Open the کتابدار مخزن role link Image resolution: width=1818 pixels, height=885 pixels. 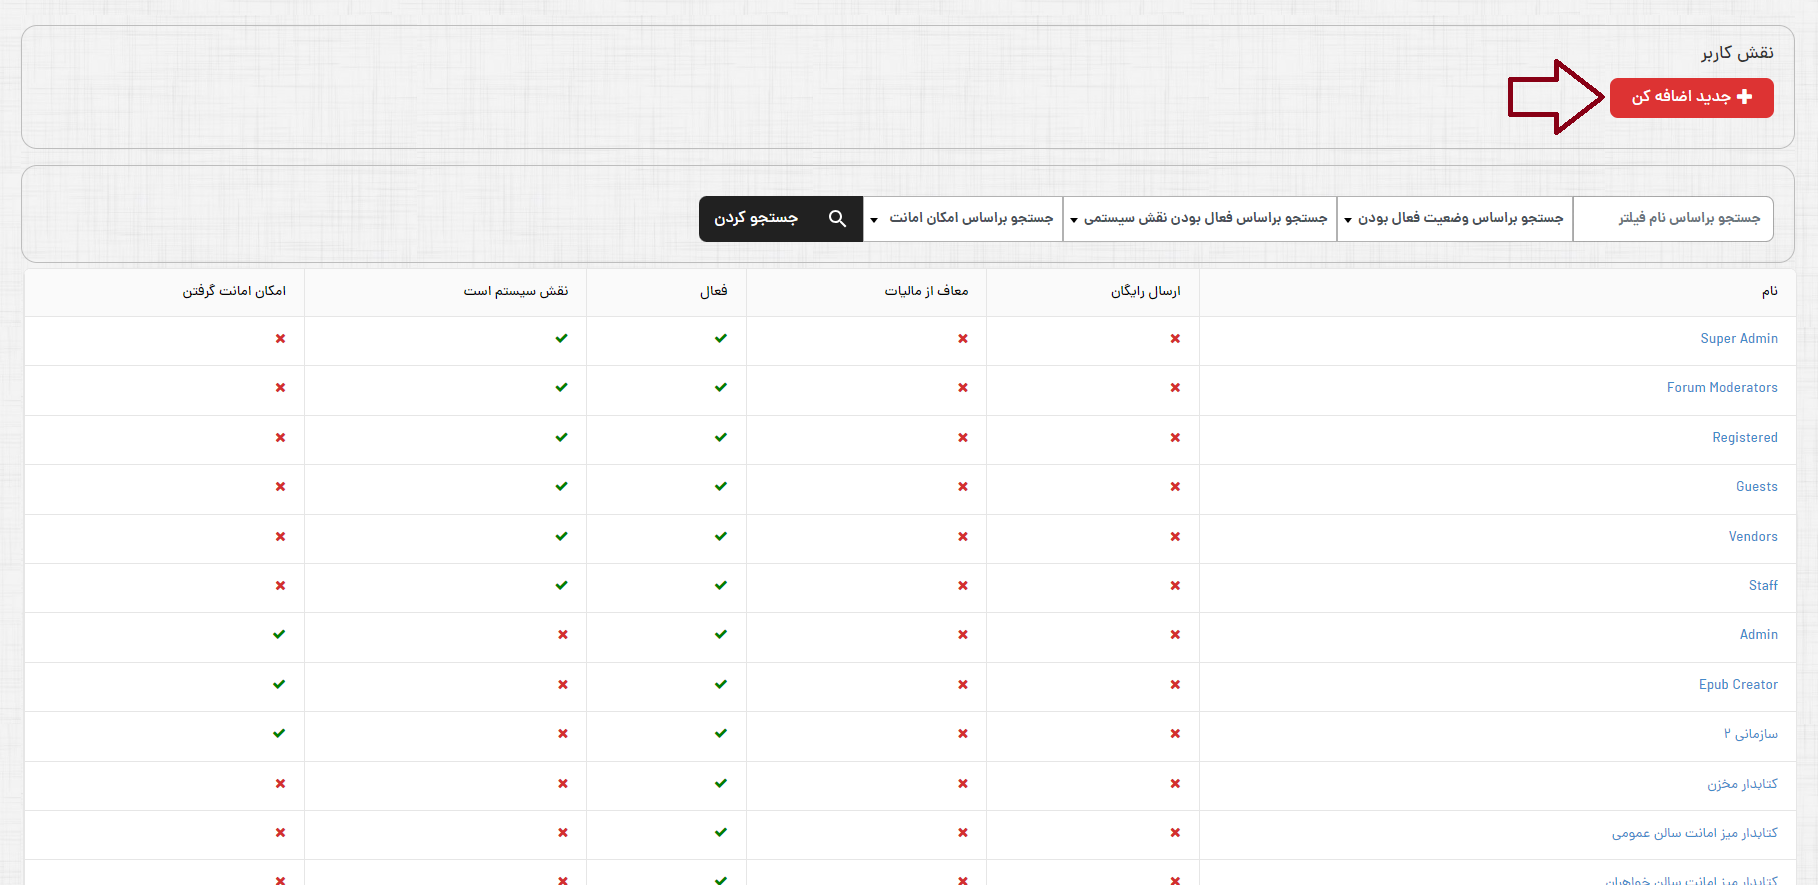(x=1742, y=784)
